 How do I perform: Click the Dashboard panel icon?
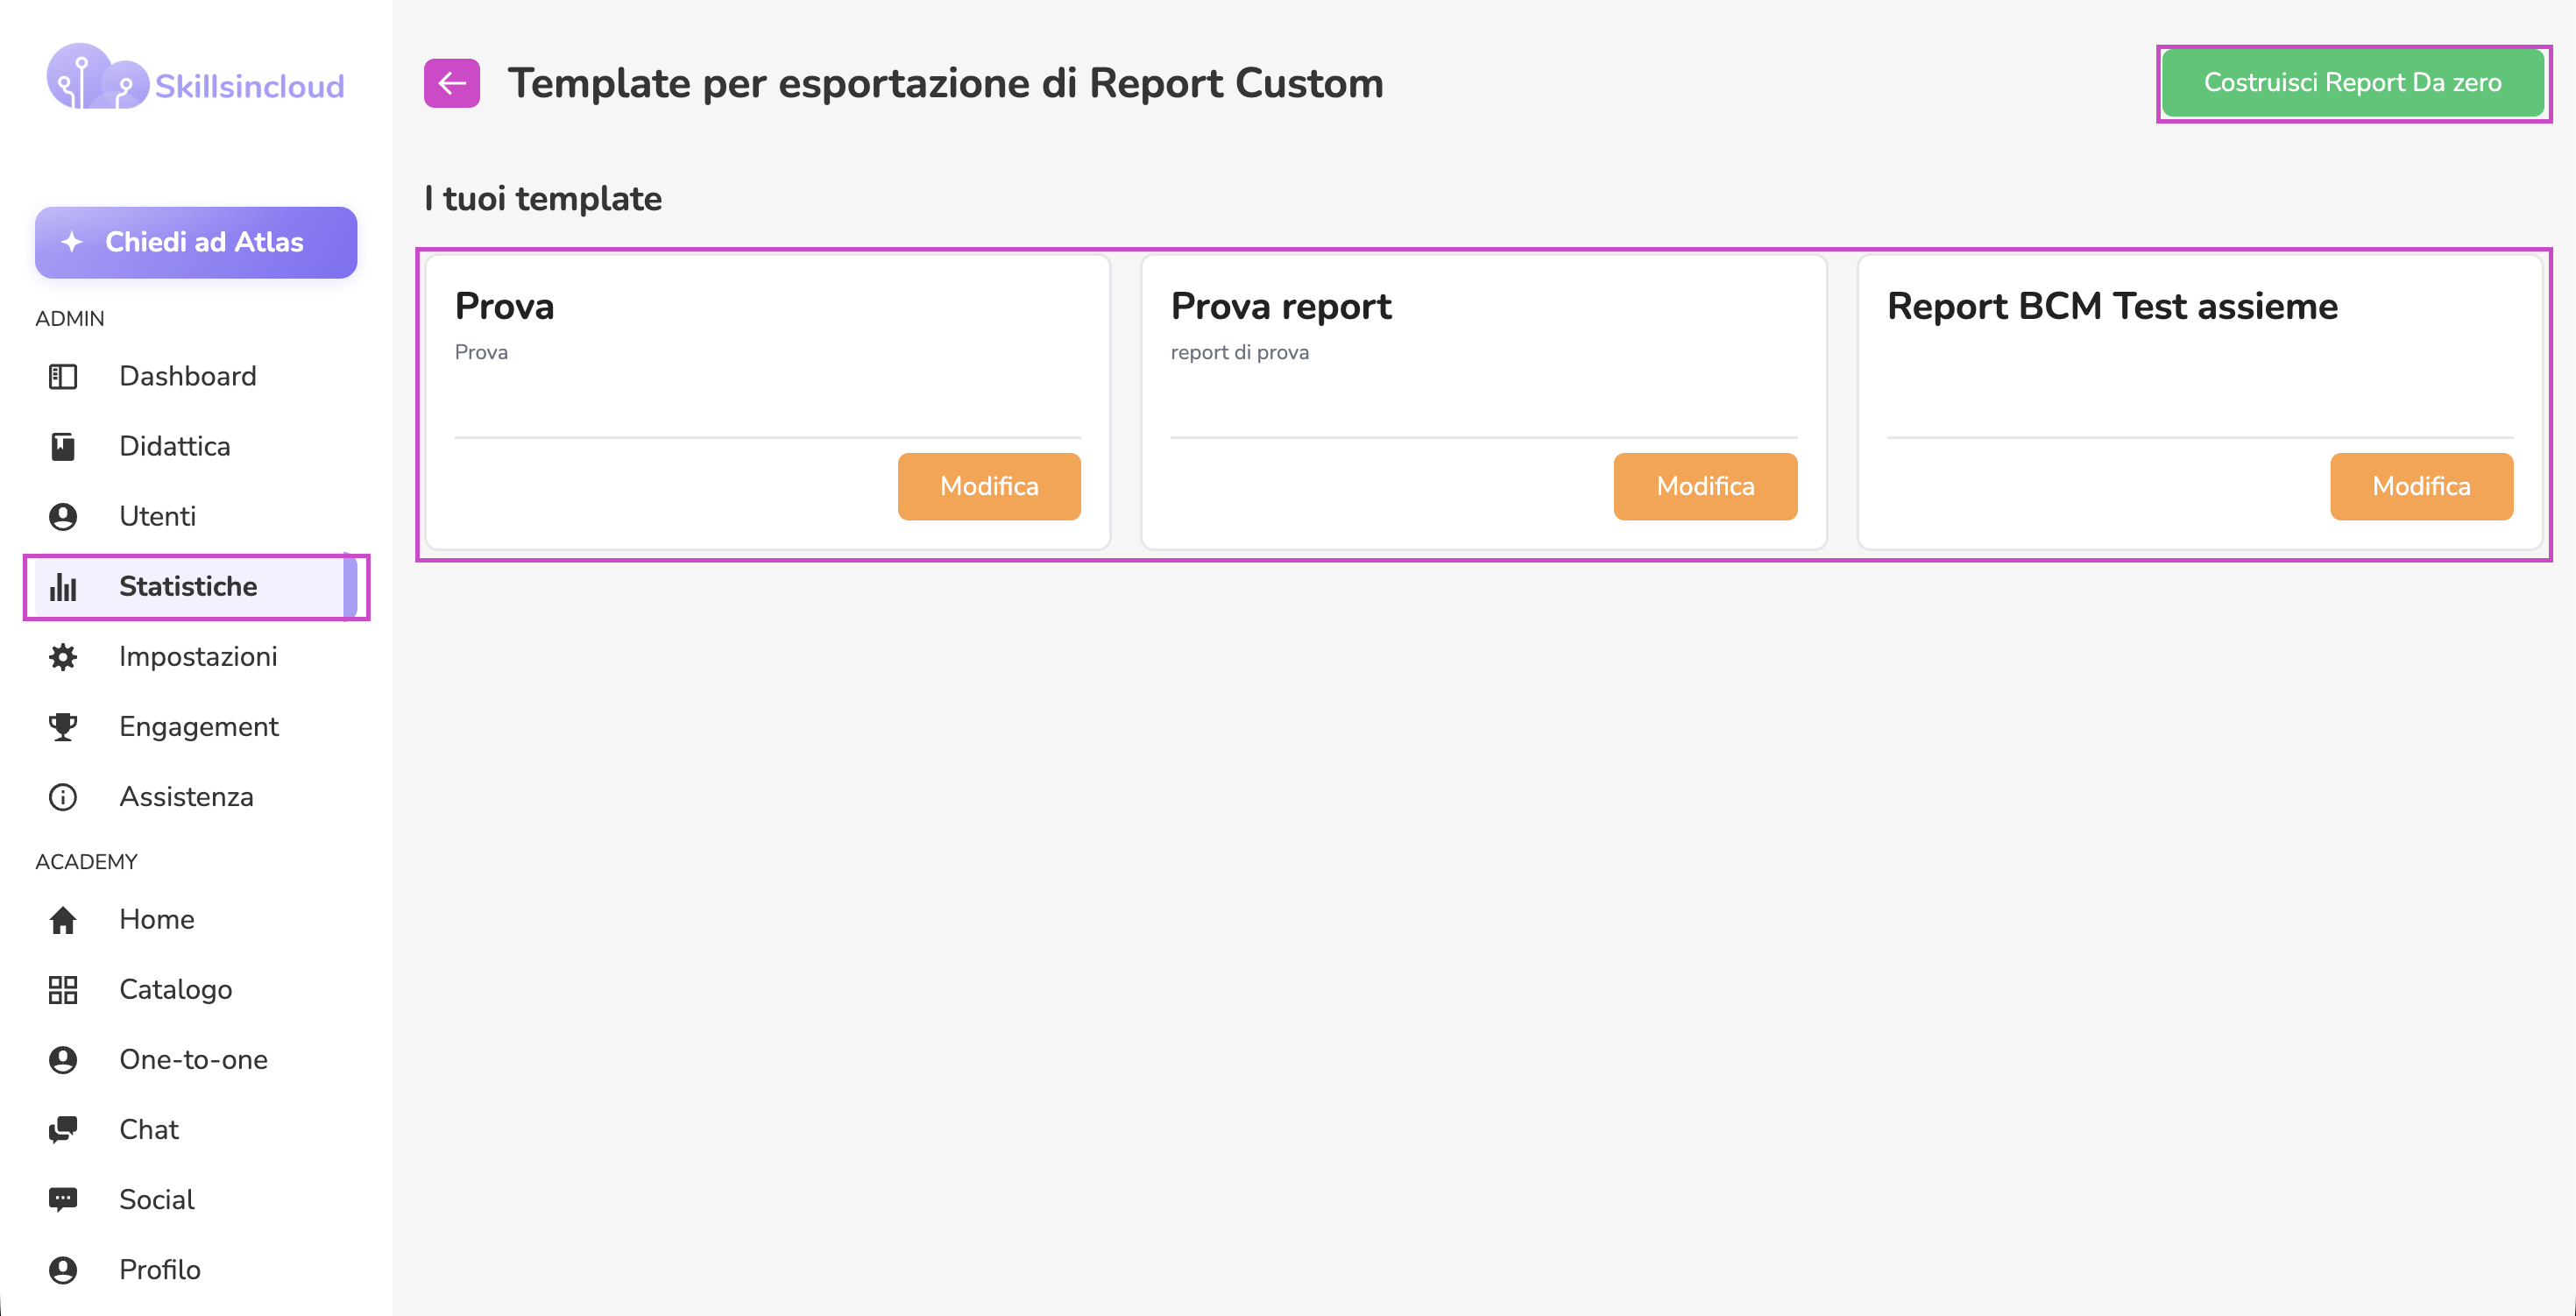(x=63, y=376)
